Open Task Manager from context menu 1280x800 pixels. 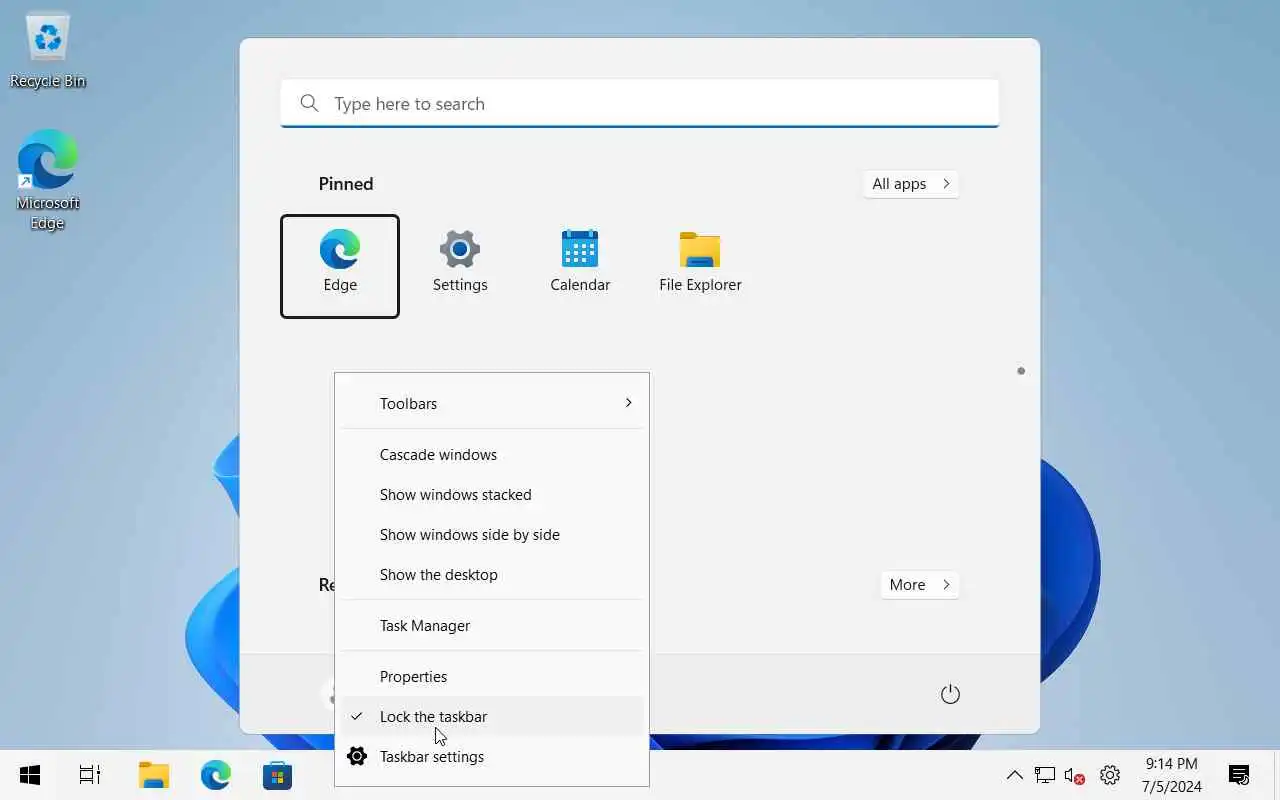[x=492, y=625]
